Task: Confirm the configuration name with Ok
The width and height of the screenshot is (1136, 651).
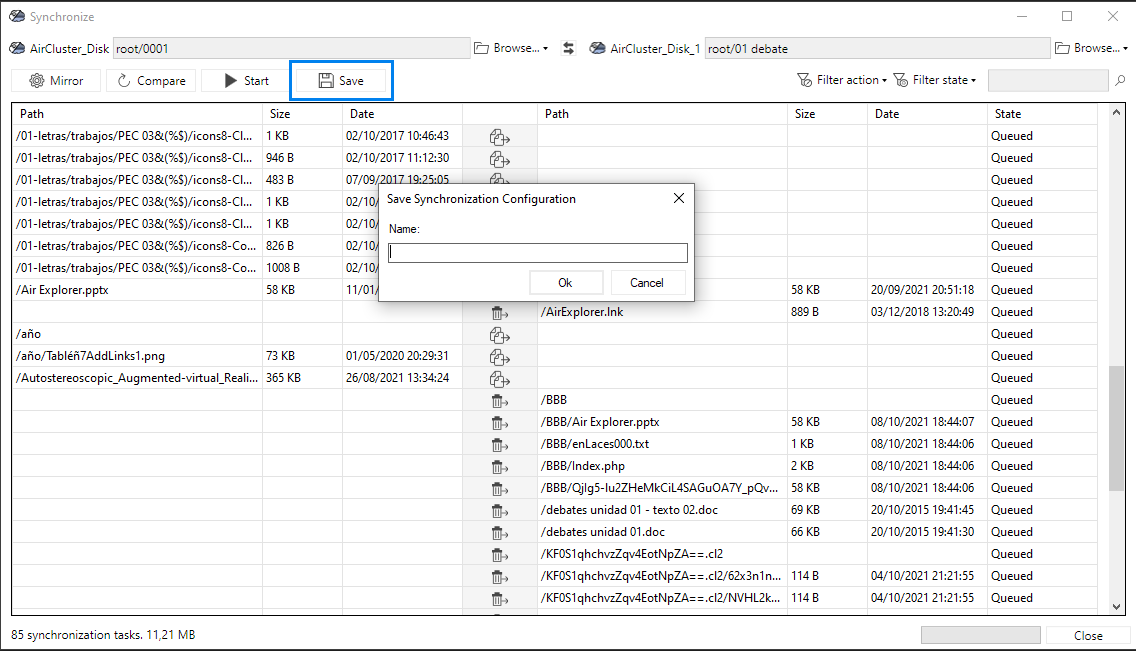Action: [x=566, y=282]
